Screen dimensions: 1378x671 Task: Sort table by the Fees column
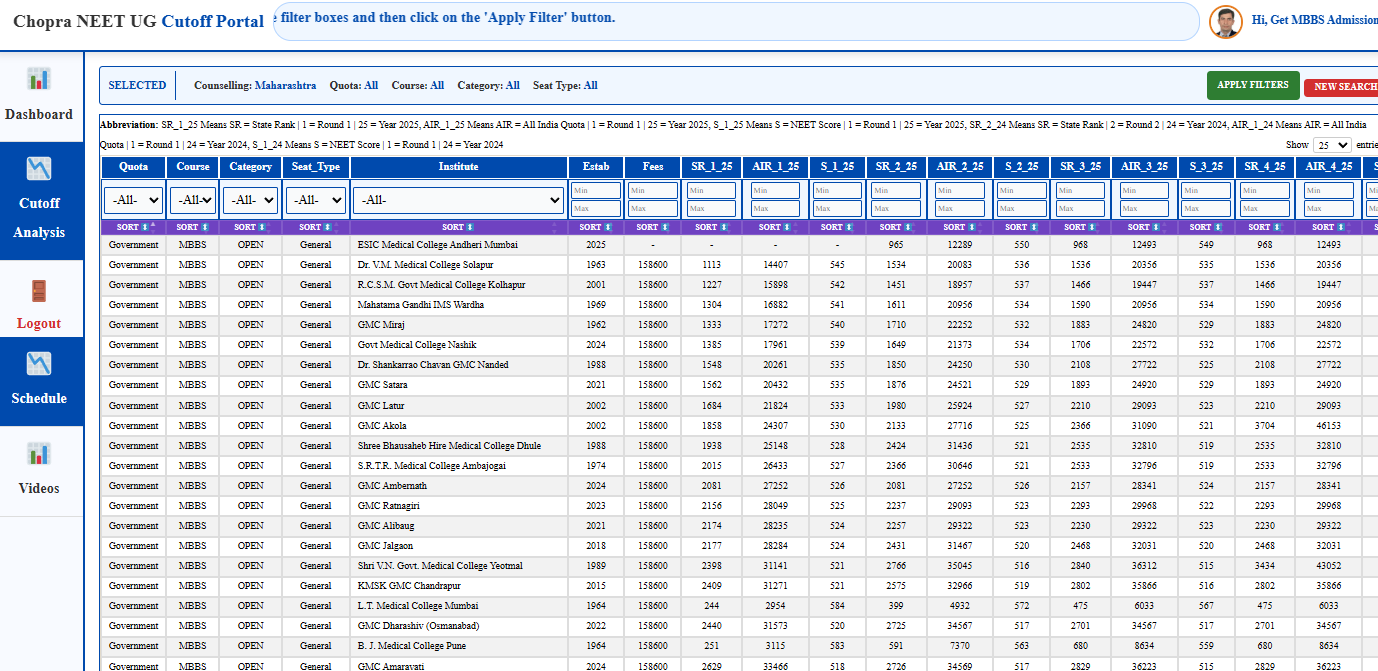[652, 228]
